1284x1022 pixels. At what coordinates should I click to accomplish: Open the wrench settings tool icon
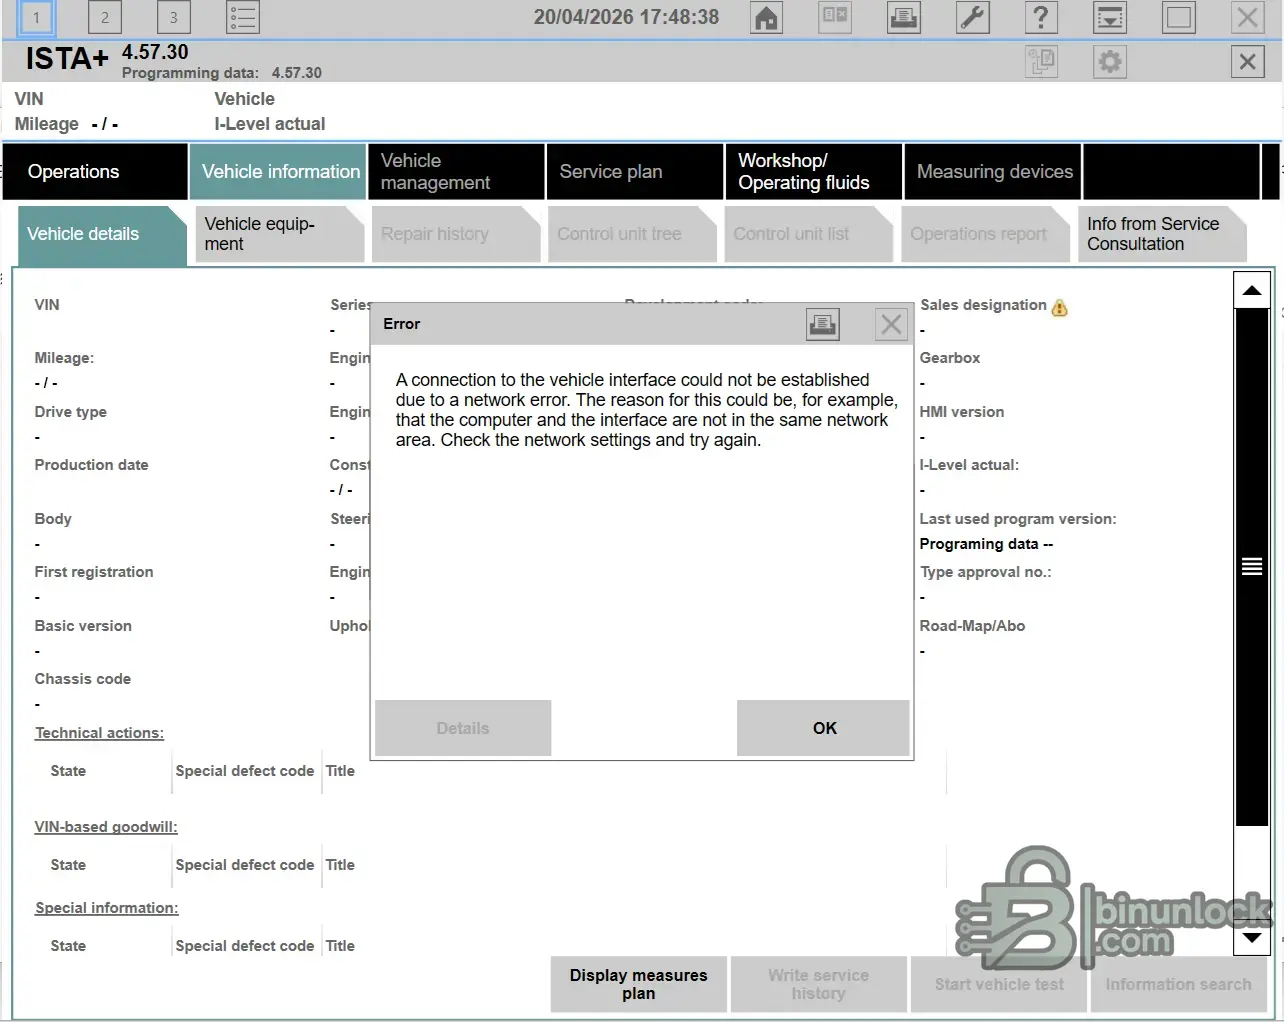(972, 18)
